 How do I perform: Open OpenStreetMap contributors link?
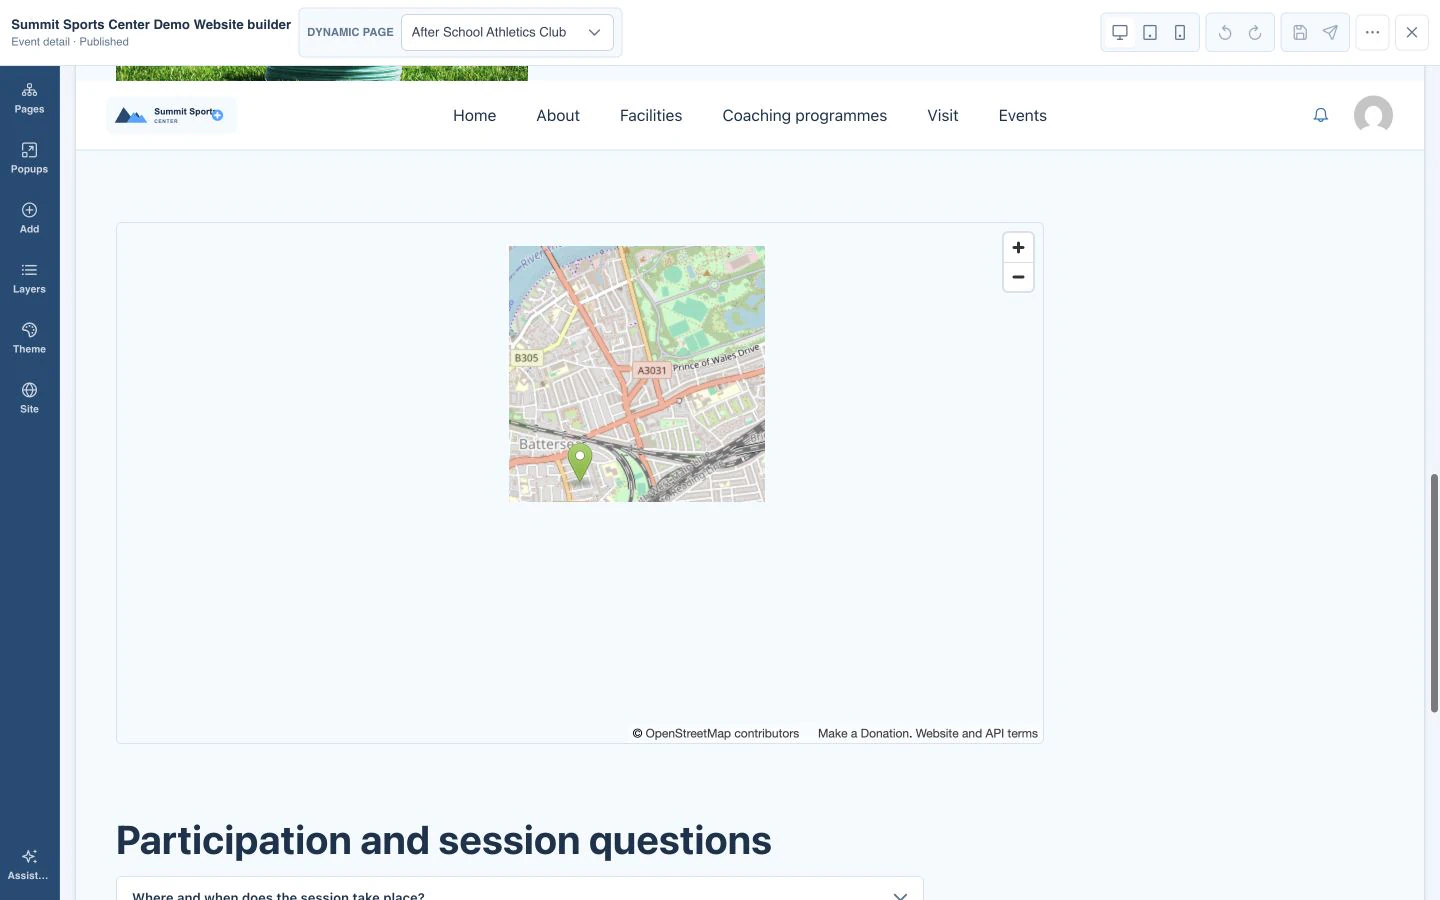coord(722,733)
